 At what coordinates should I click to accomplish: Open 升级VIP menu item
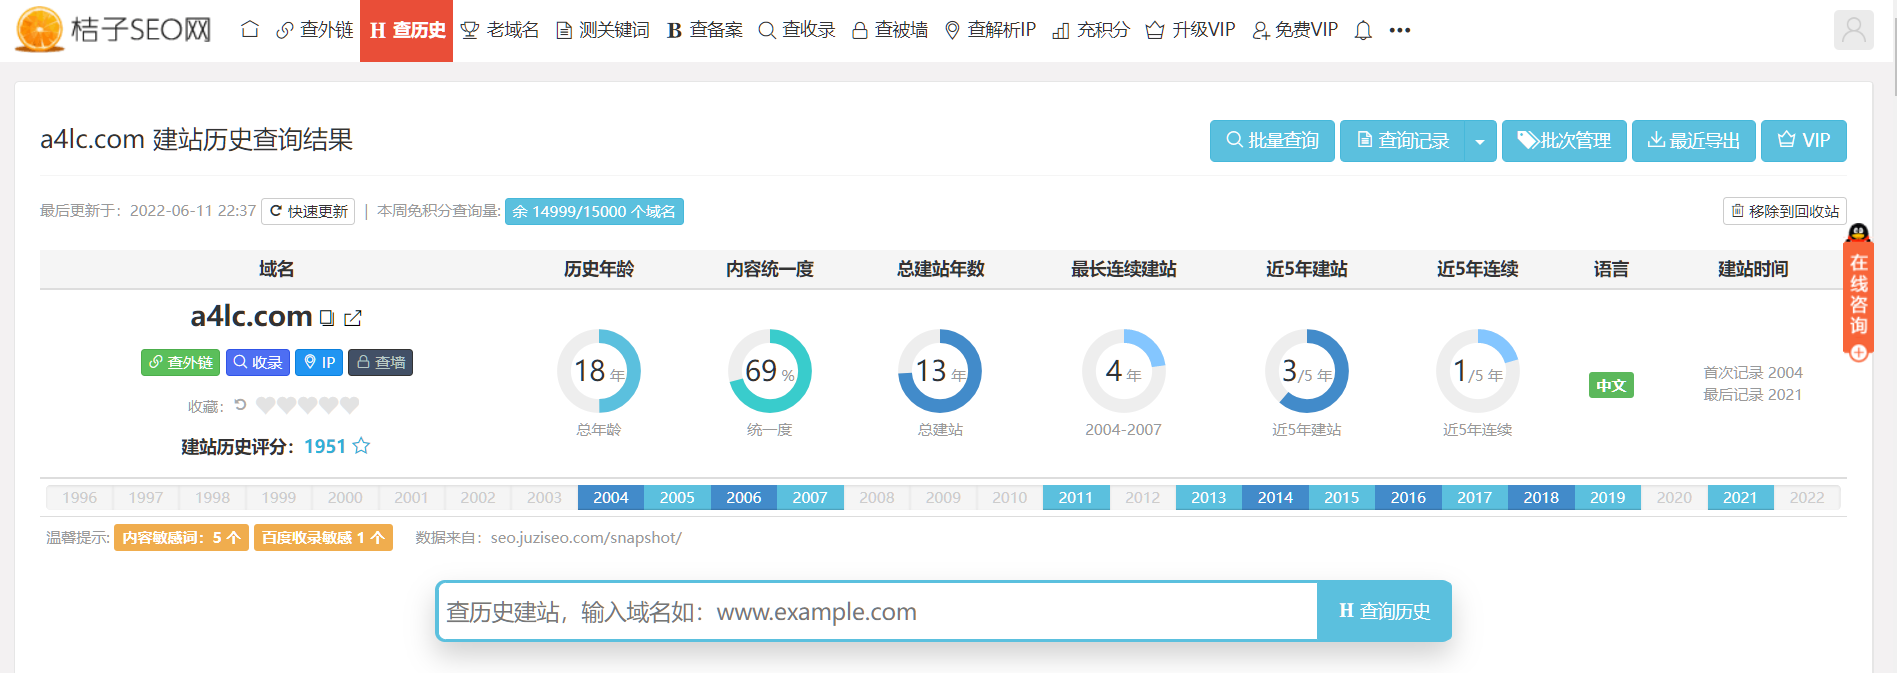click(1190, 30)
